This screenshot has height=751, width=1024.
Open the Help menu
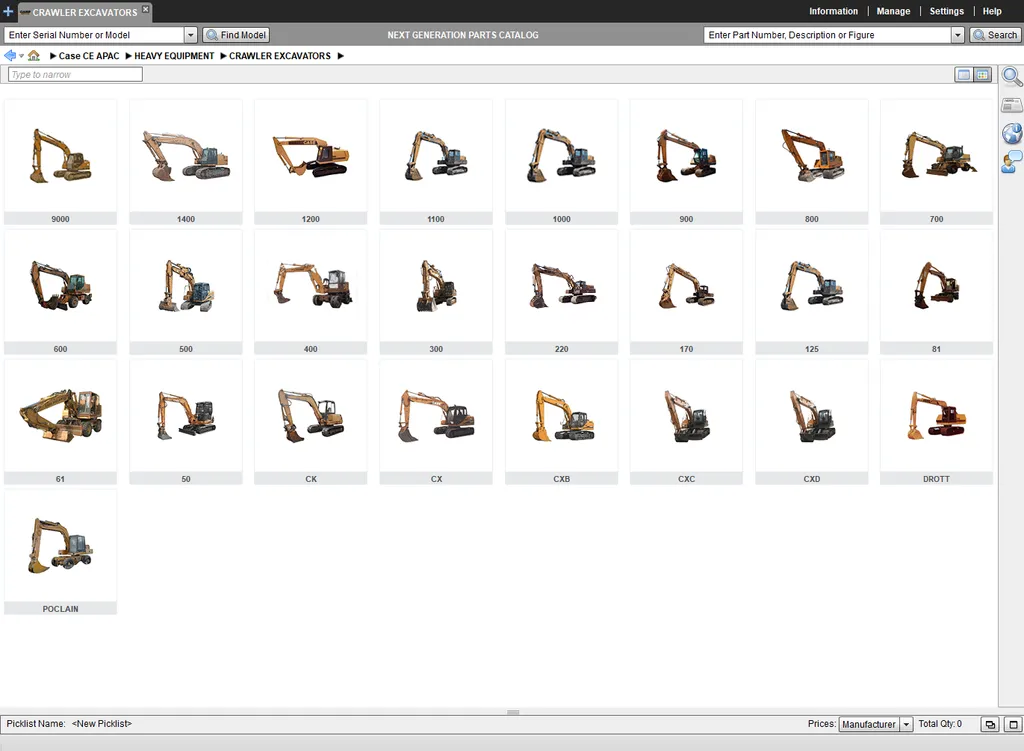[x=991, y=11]
